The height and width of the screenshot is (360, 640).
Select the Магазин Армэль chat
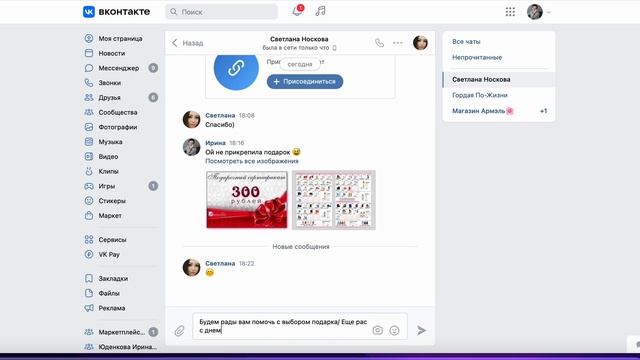pyautogui.click(x=499, y=111)
